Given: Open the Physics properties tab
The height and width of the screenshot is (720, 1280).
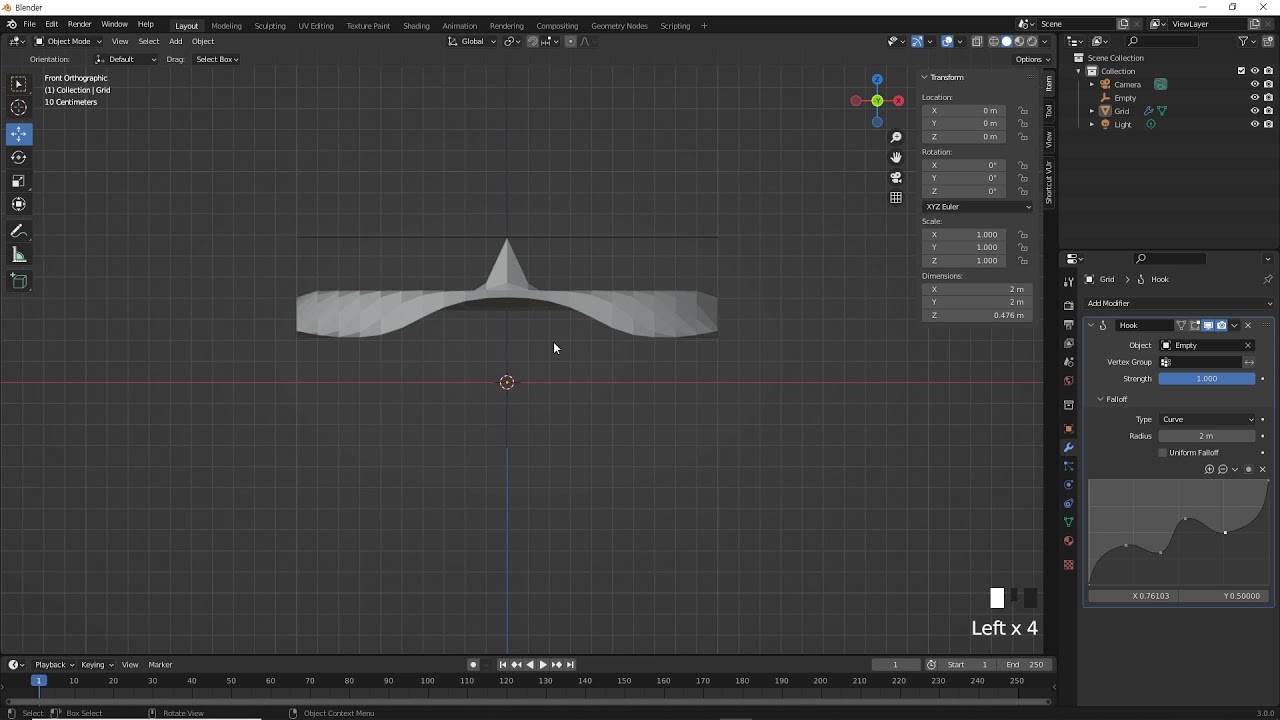Looking at the screenshot, I should pos(1069,485).
